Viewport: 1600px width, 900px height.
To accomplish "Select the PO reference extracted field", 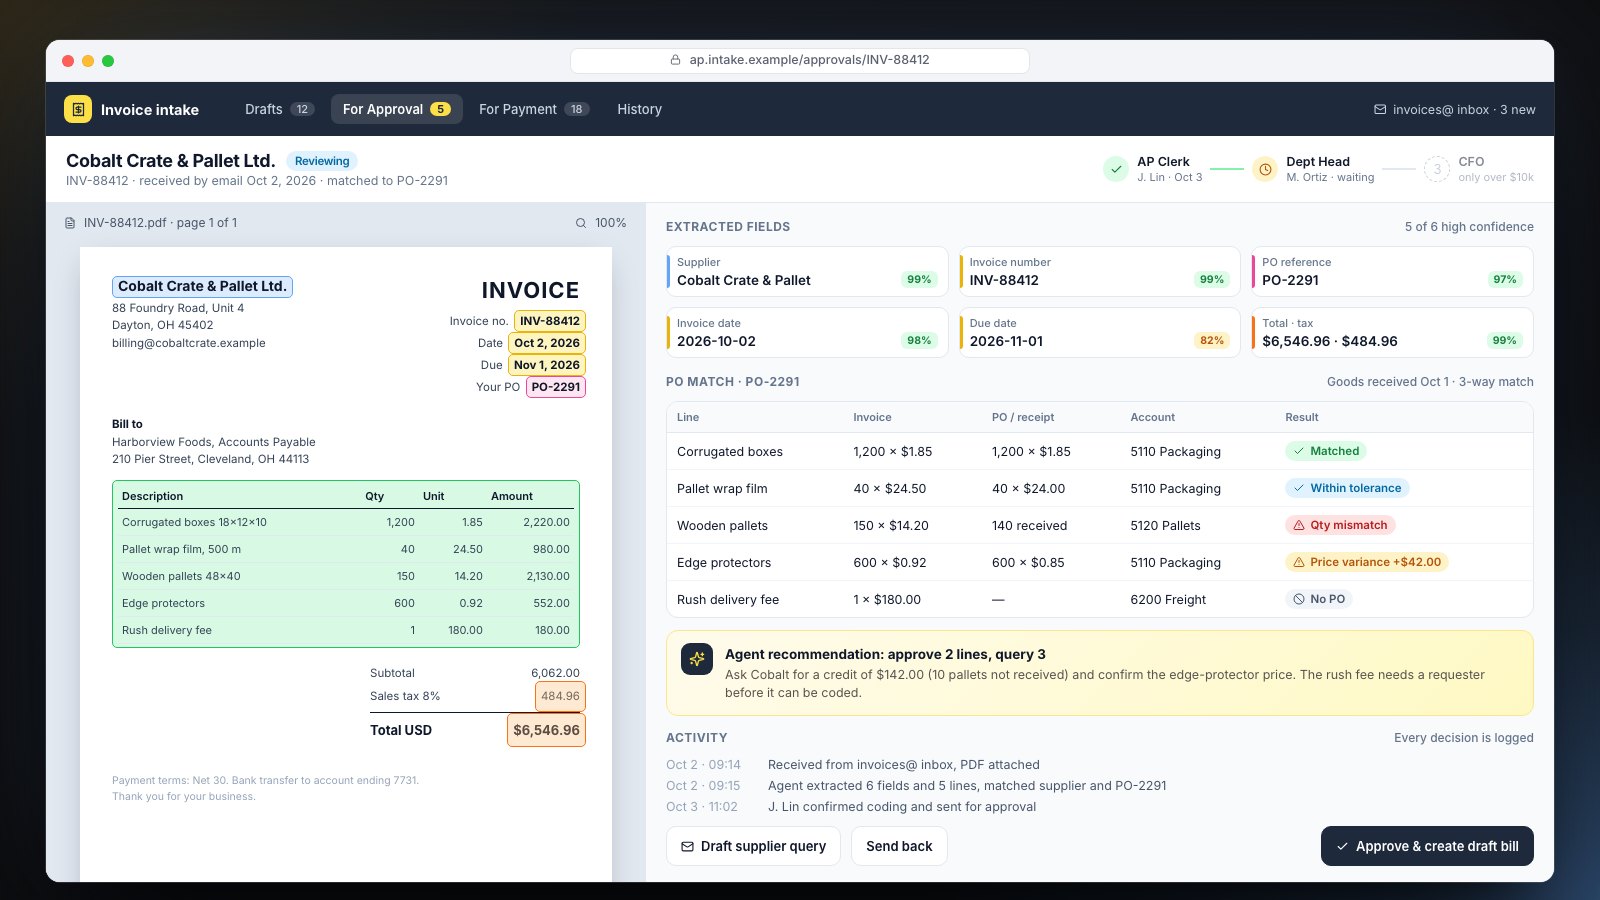I will point(1392,271).
